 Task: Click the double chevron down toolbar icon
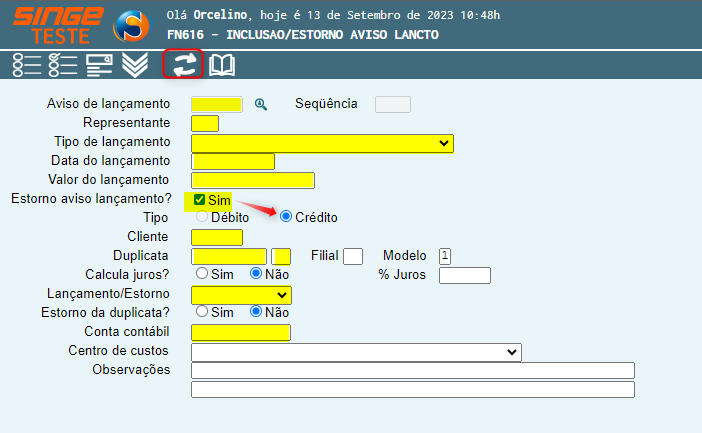(x=135, y=65)
